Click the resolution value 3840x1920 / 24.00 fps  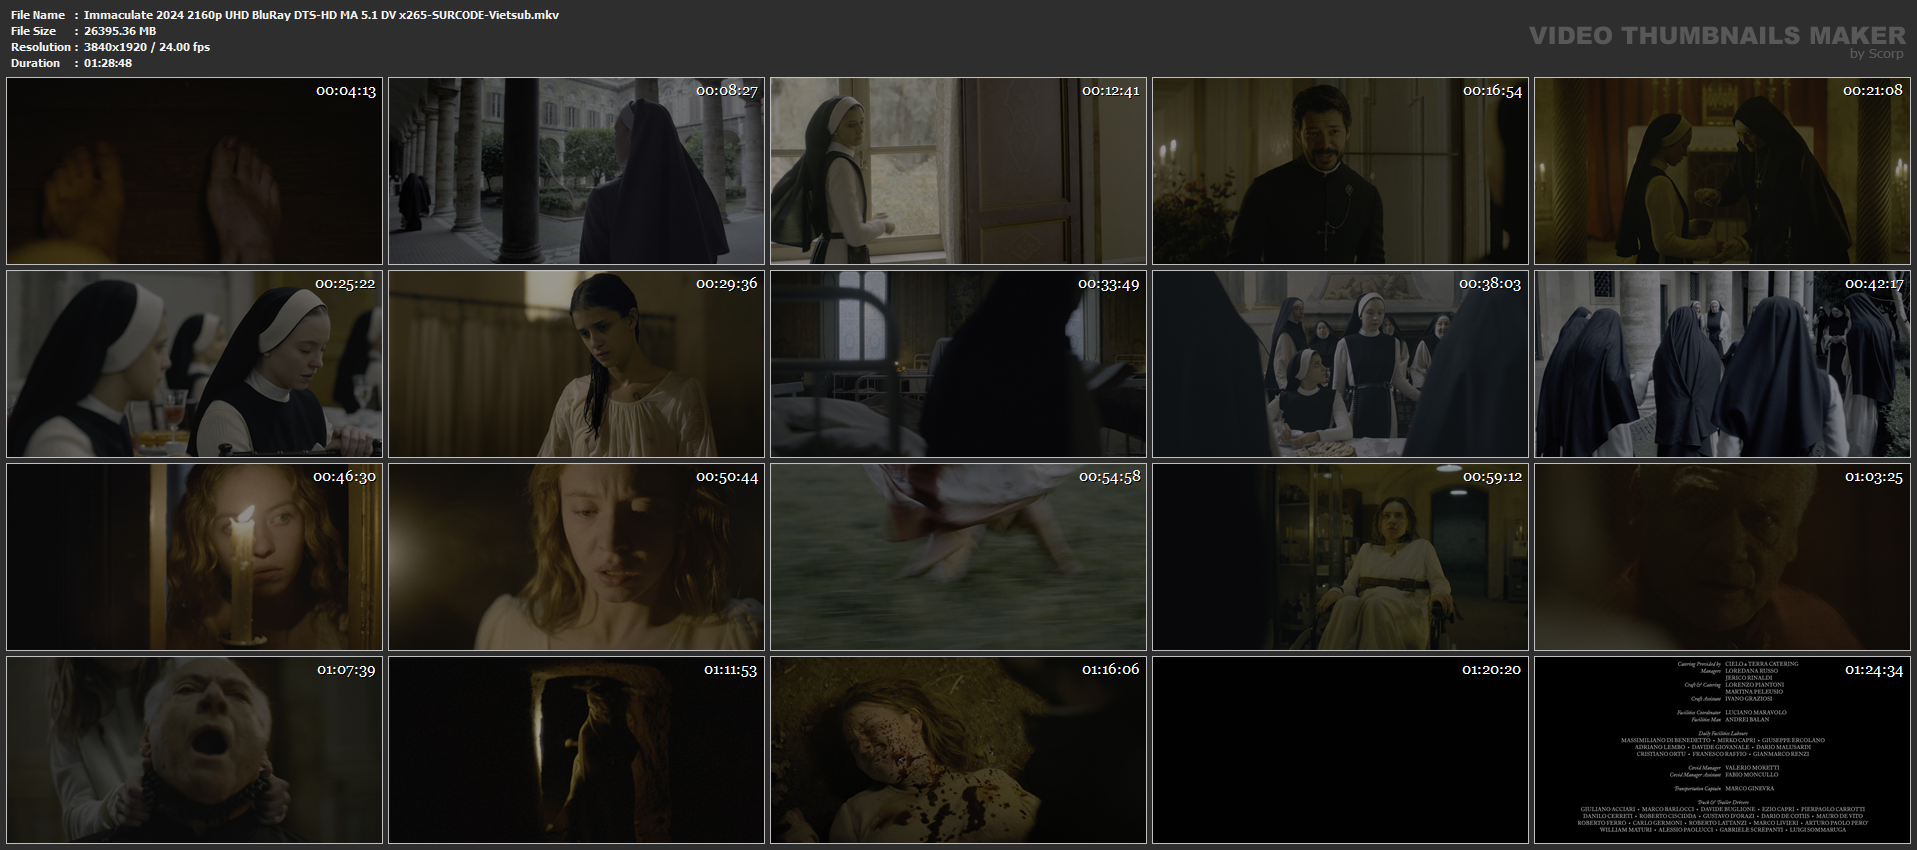(147, 47)
